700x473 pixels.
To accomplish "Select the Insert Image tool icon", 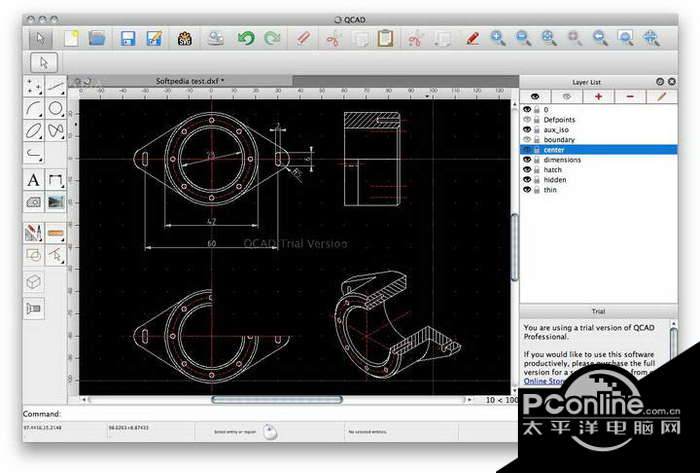I will [55, 202].
